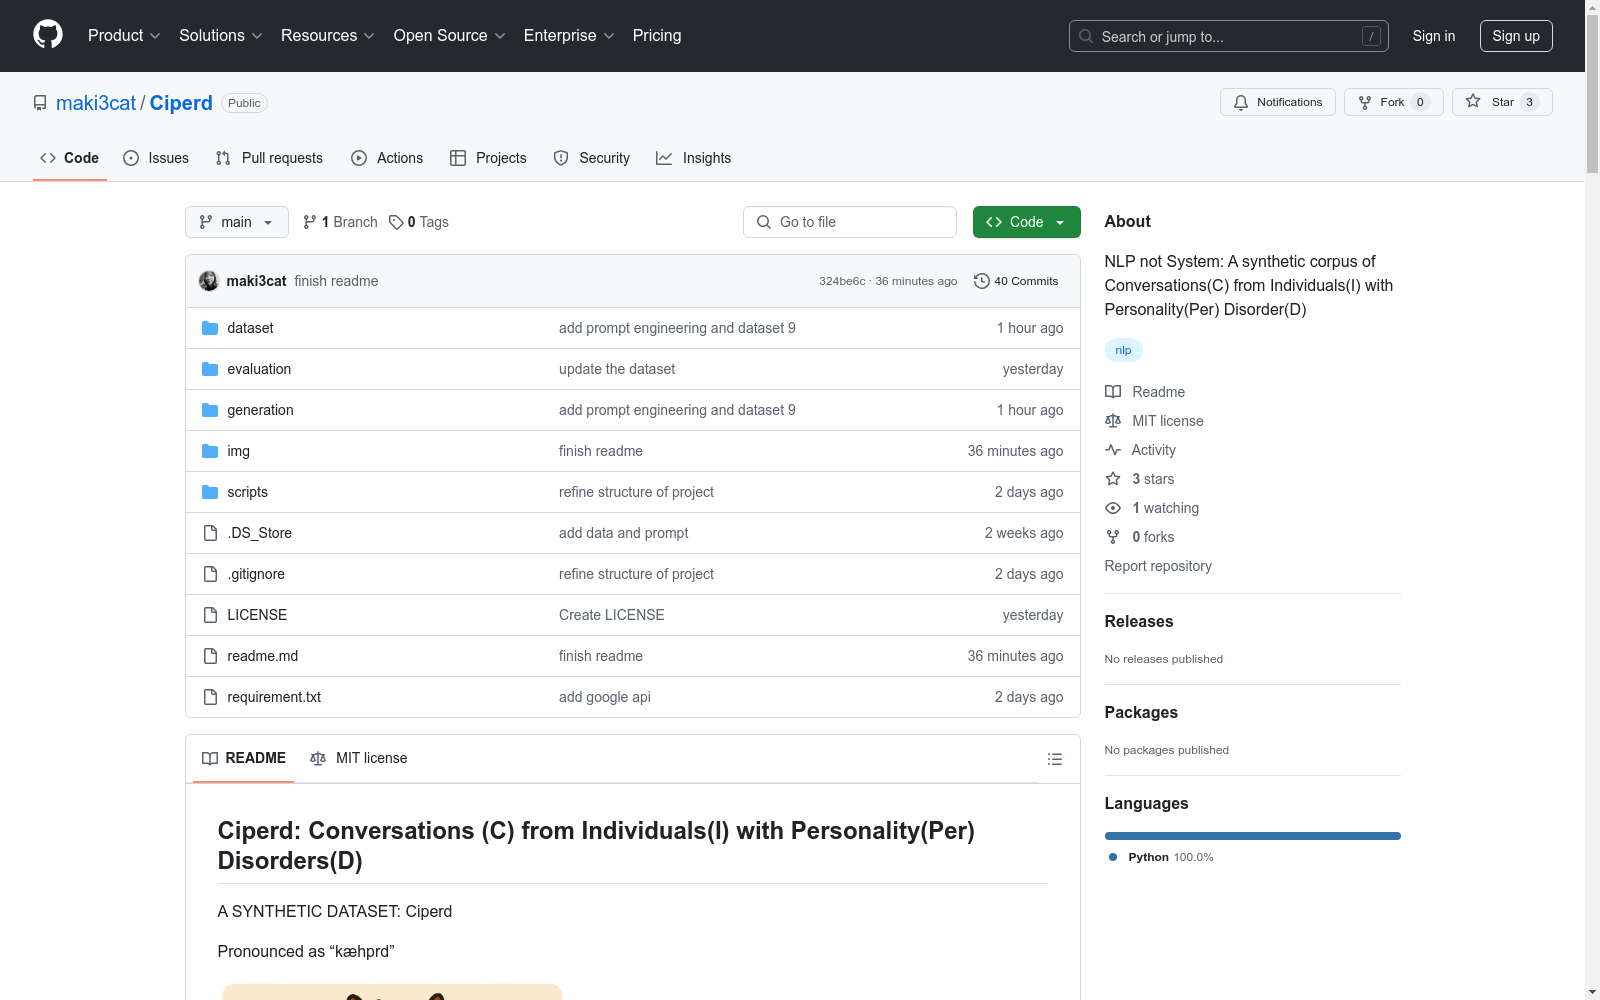This screenshot has height=1000, width=1600.
Task: Open the 40 Commits history link
Action: pyautogui.click(x=1016, y=281)
